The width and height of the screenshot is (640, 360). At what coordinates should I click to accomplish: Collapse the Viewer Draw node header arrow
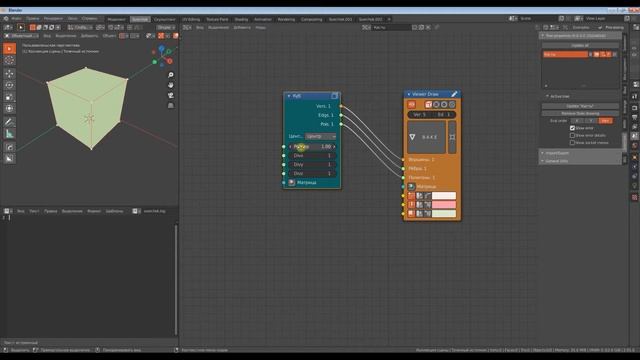pos(409,94)
